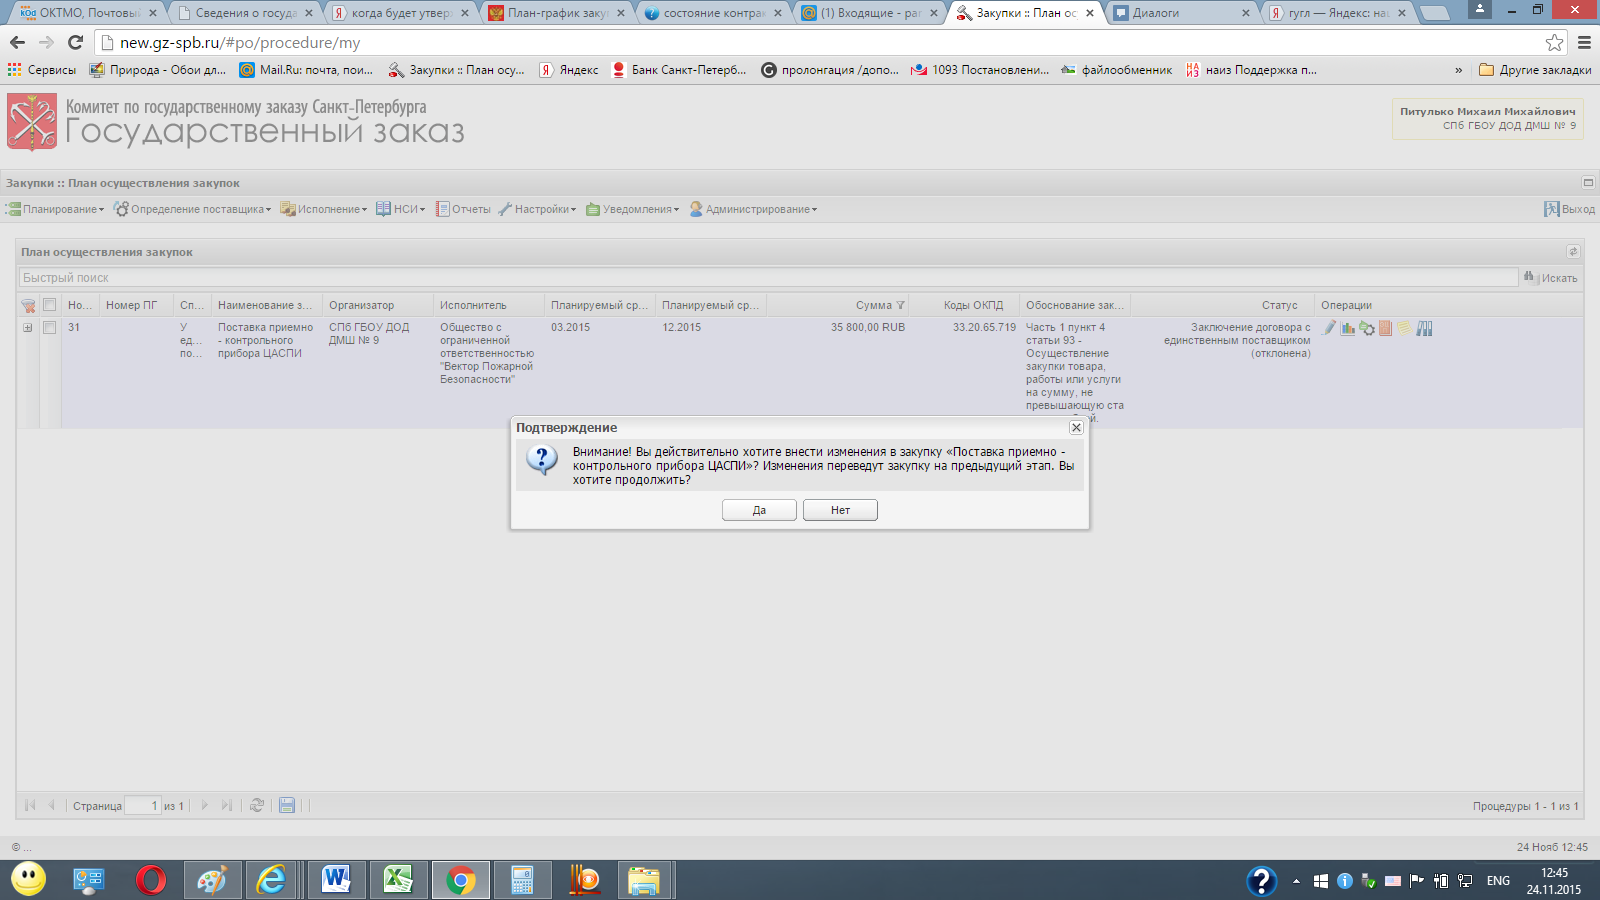Click the bar chart icon in the operations column

[x=1348, y=328]
